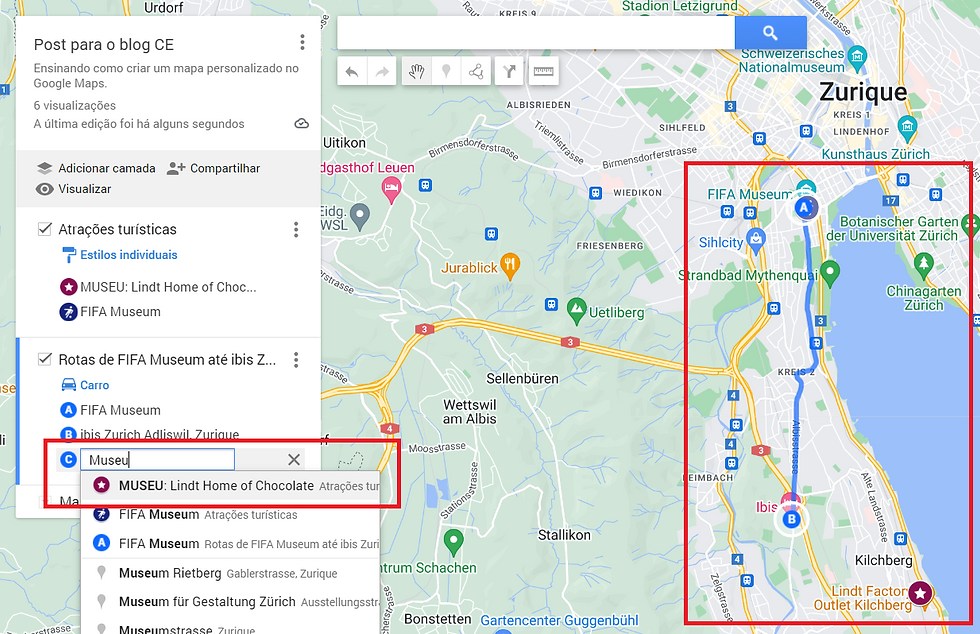Viewport: 980px width, 634px height.
Task: Click the Kilchberg town label
Action: pyautogui.click(x=883, y=560)
